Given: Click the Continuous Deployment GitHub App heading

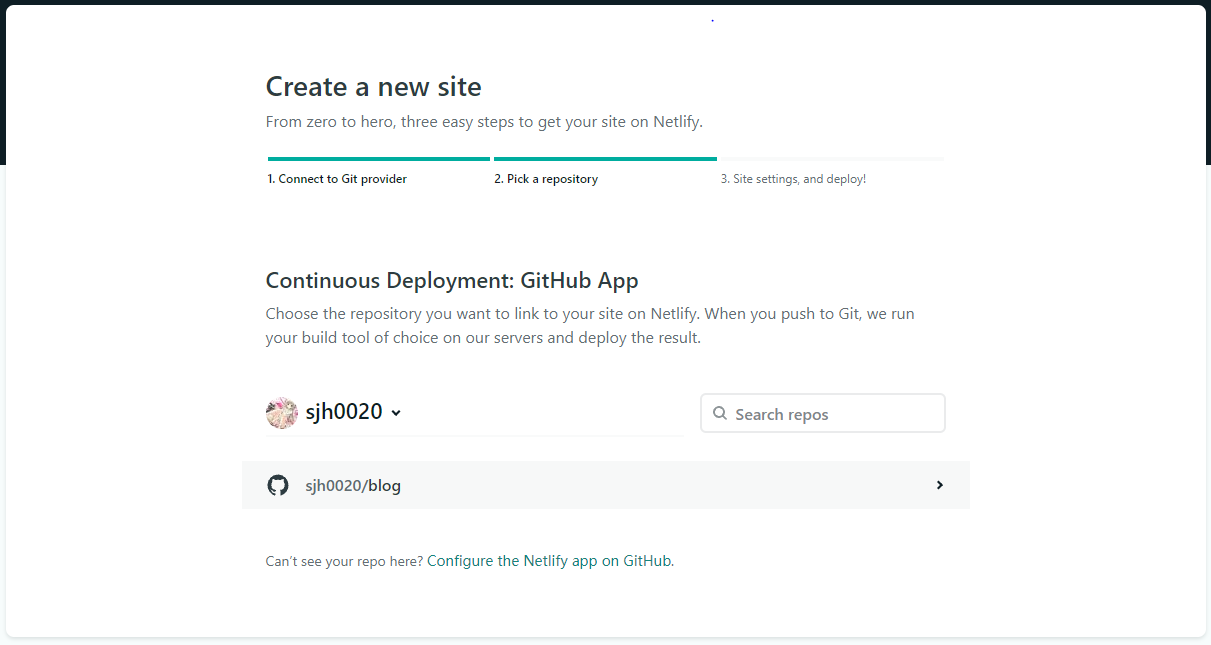Looking at the screenshot, I should coord(451,280).
